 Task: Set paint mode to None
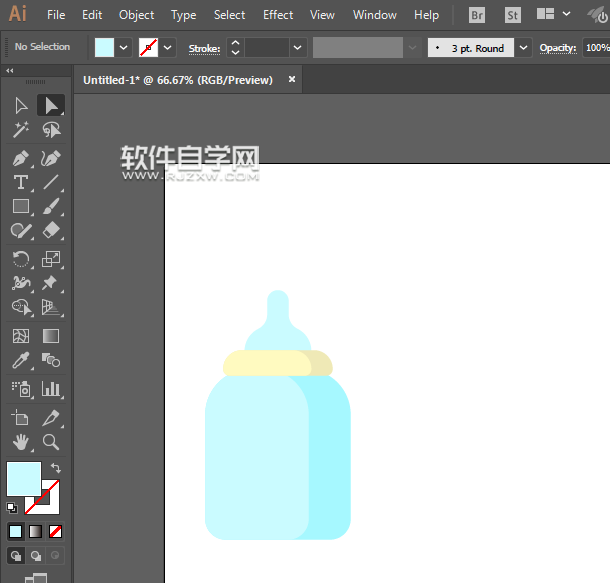click(x=56, y=531)
